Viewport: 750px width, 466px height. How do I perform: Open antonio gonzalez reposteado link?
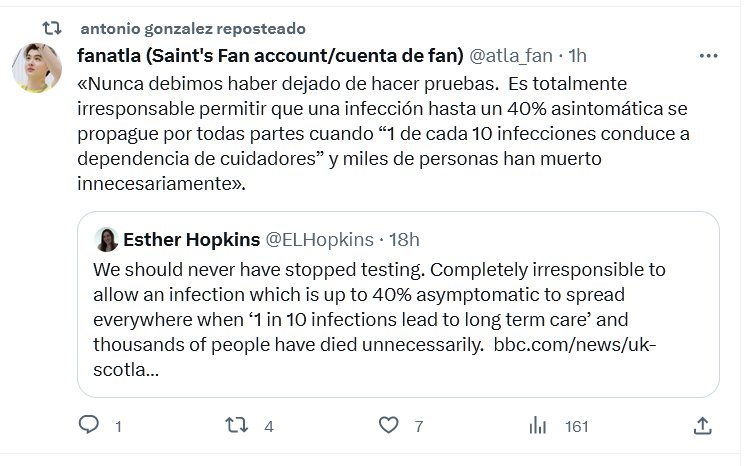click(x=192, y=28)
